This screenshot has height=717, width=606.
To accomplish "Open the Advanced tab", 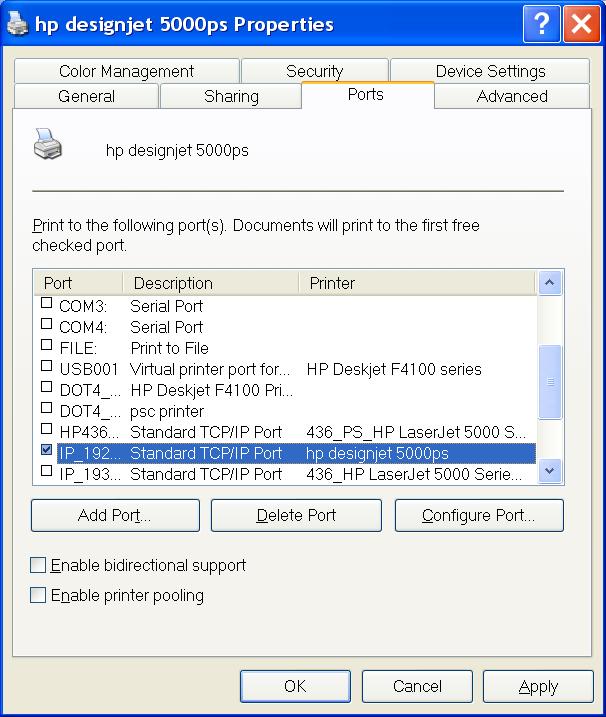I will coord(512,96).
